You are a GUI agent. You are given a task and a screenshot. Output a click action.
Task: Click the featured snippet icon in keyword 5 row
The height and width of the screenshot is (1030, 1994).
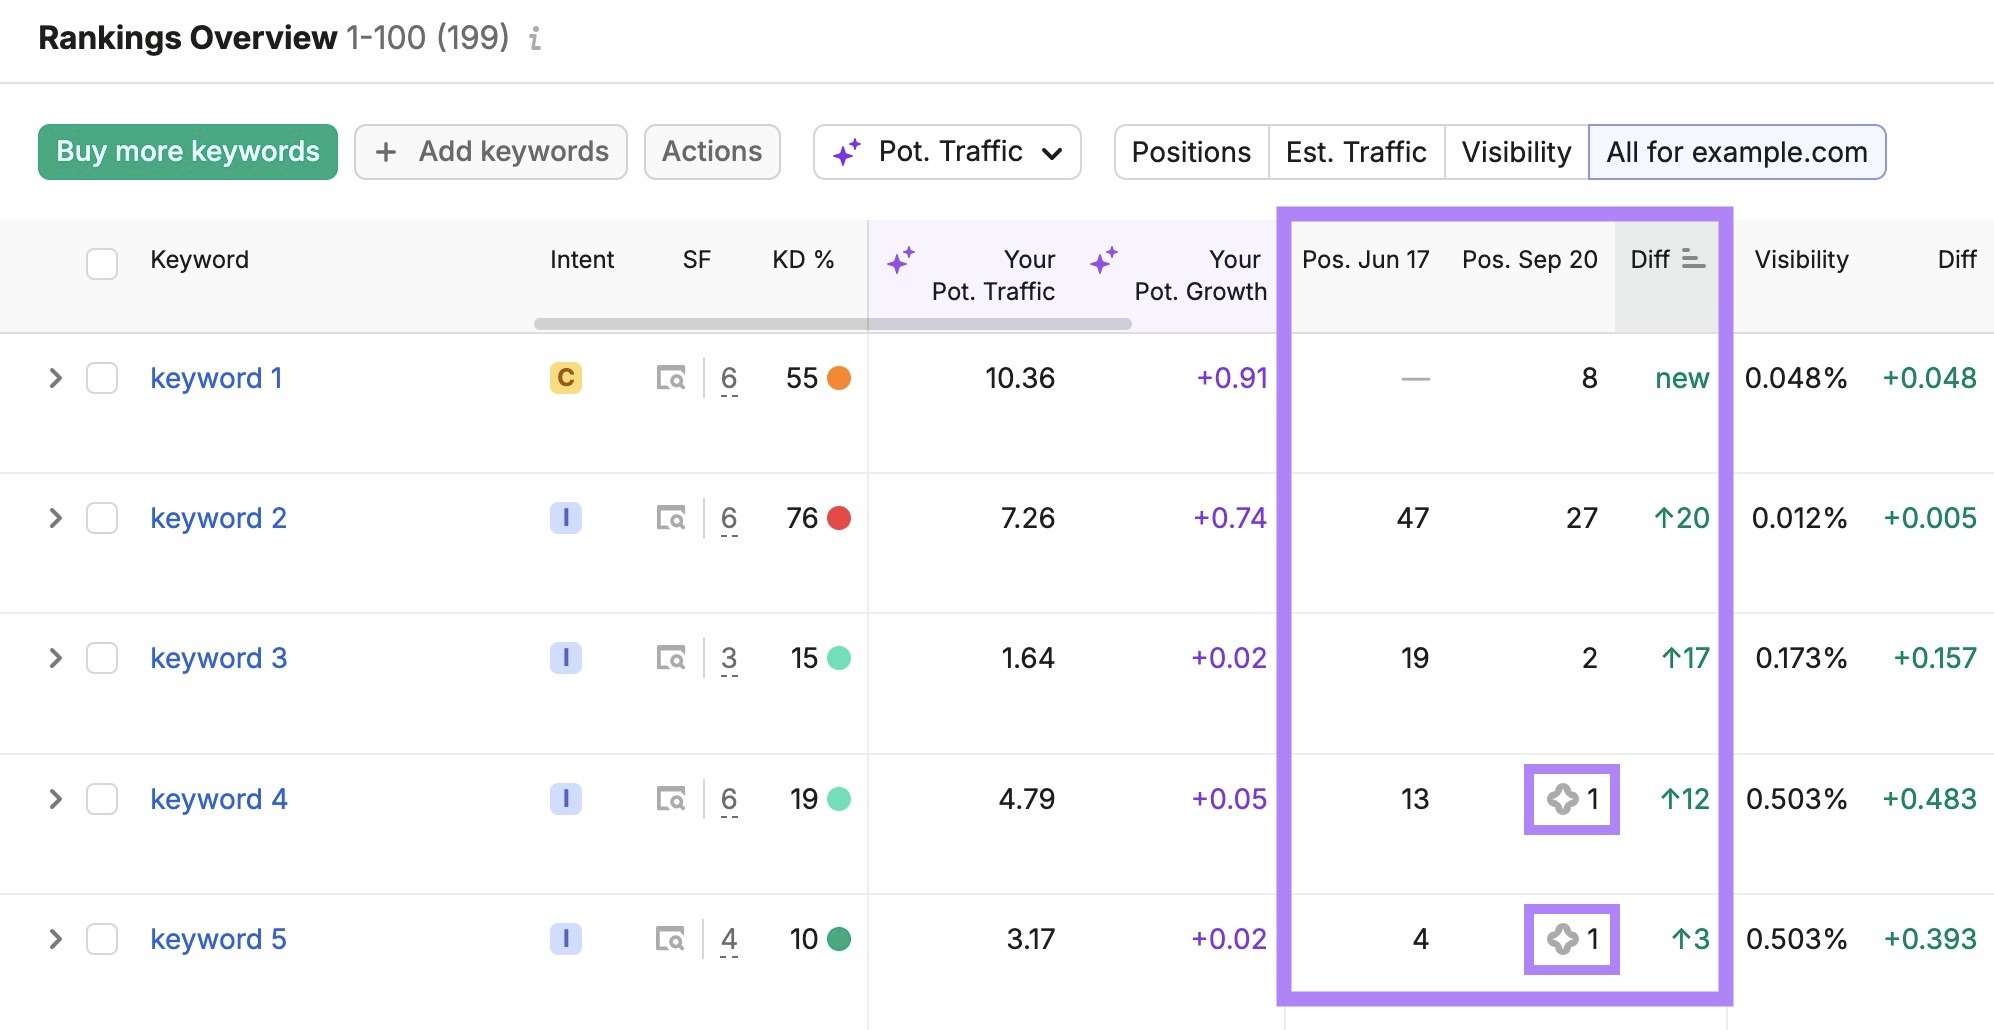[1562, 939]
